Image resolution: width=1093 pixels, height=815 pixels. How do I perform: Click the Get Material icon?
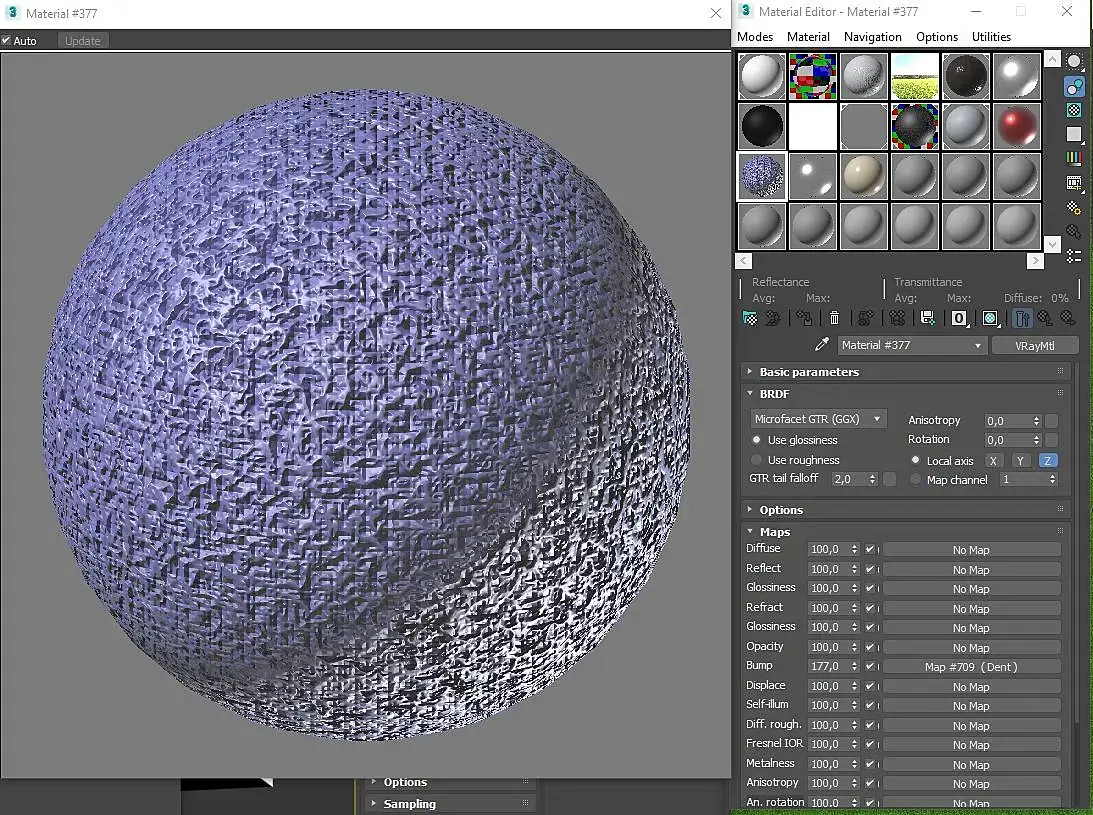tap(750, 319)
